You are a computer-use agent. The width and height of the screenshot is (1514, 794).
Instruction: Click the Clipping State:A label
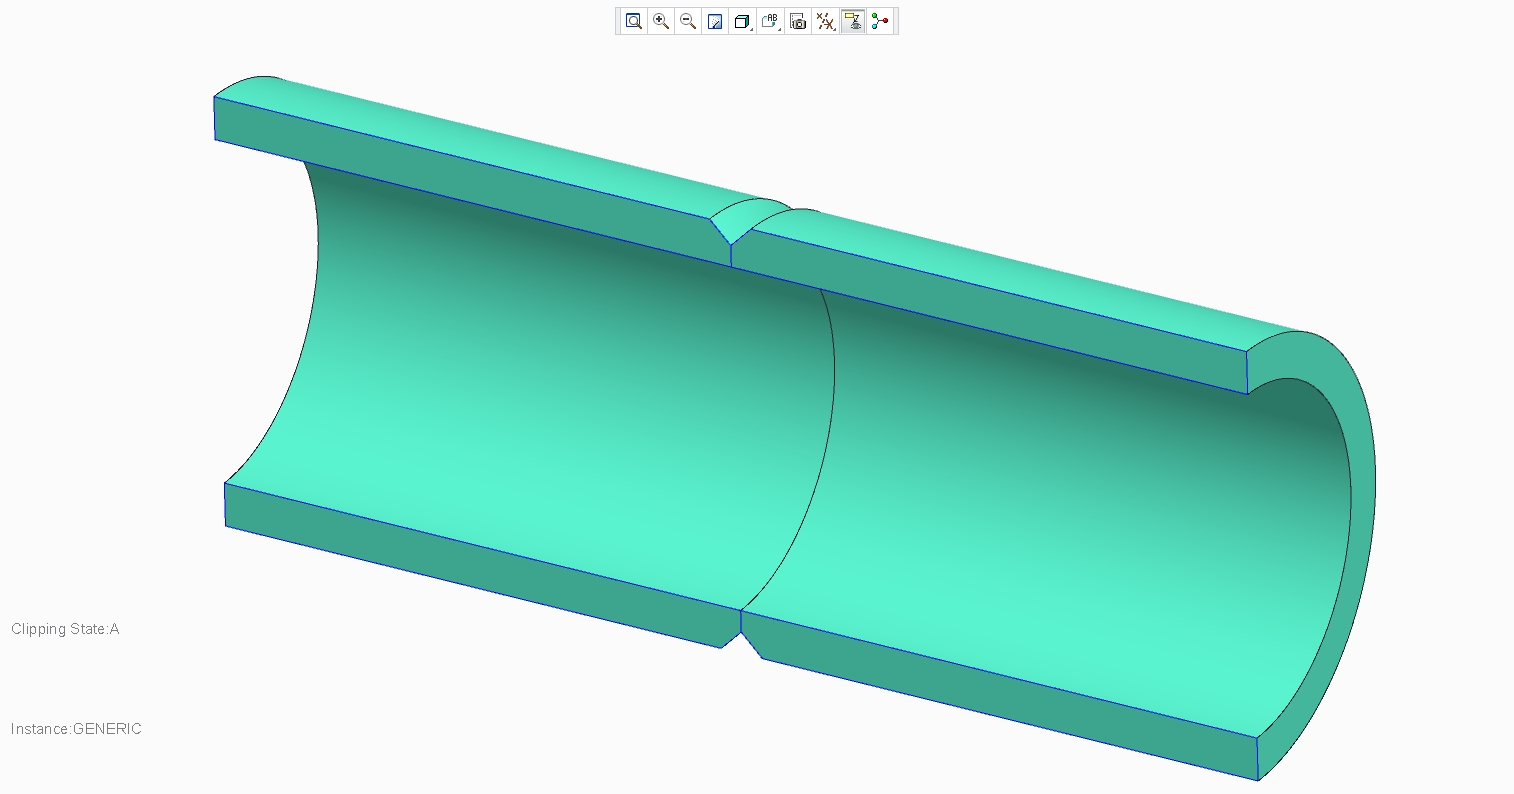pos(64,629)
